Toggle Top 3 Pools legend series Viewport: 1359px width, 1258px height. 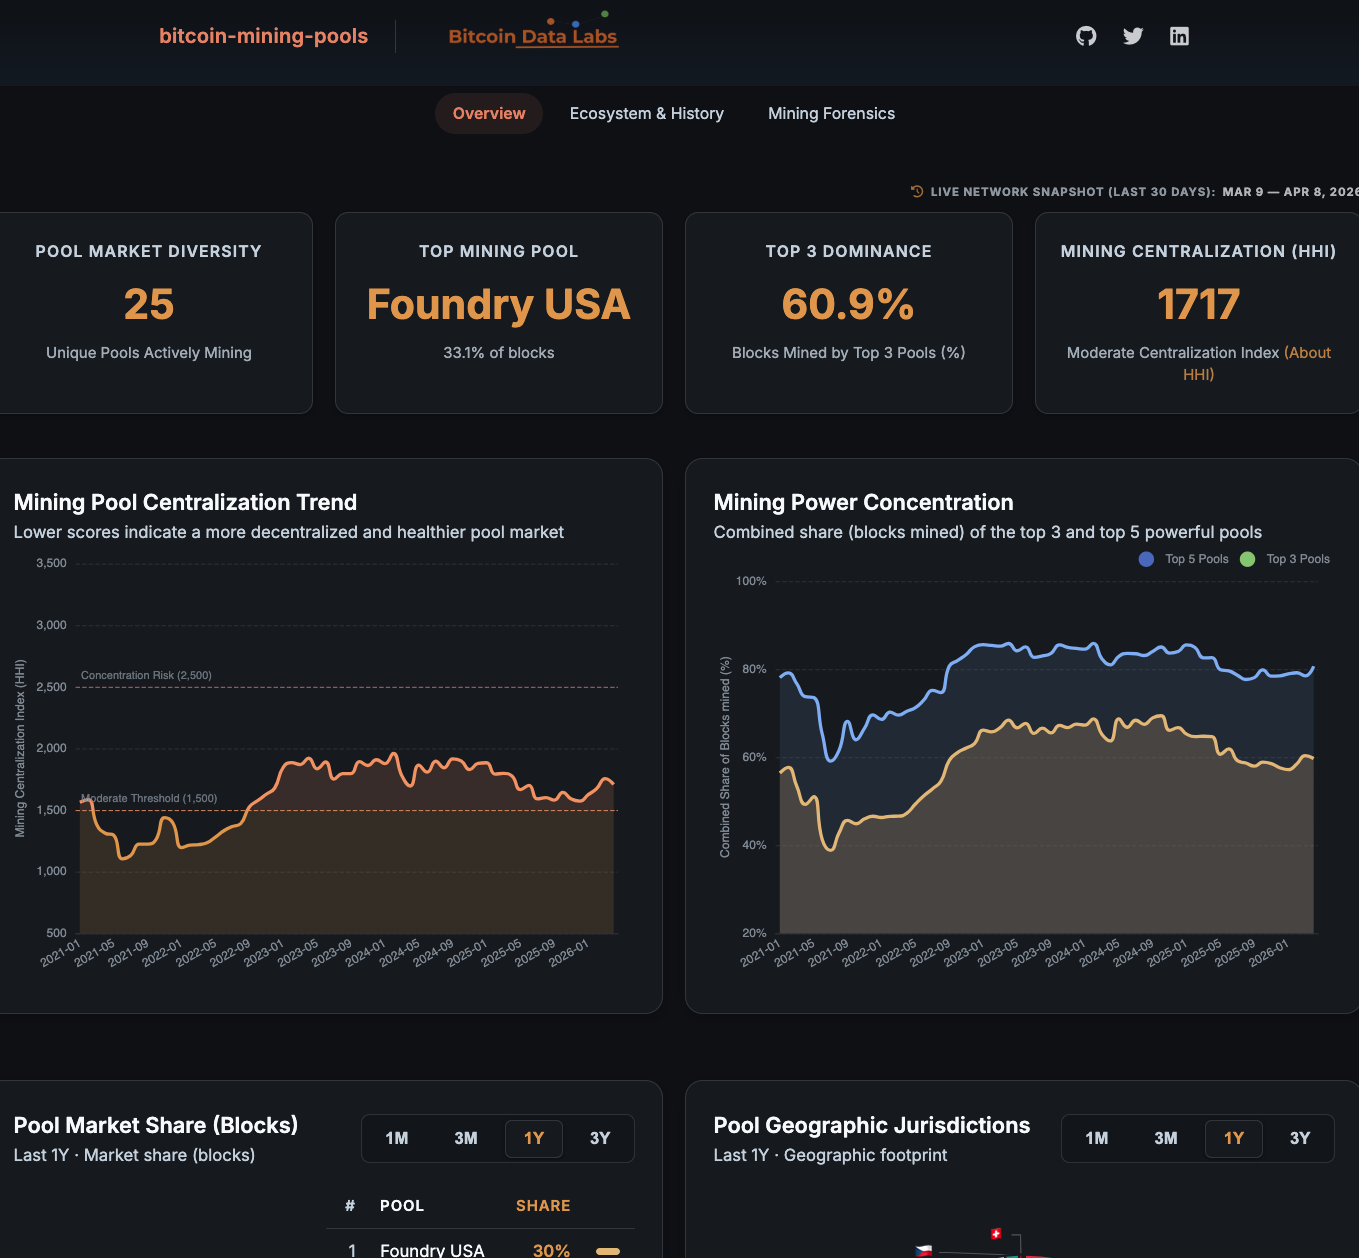(1285, 559)
